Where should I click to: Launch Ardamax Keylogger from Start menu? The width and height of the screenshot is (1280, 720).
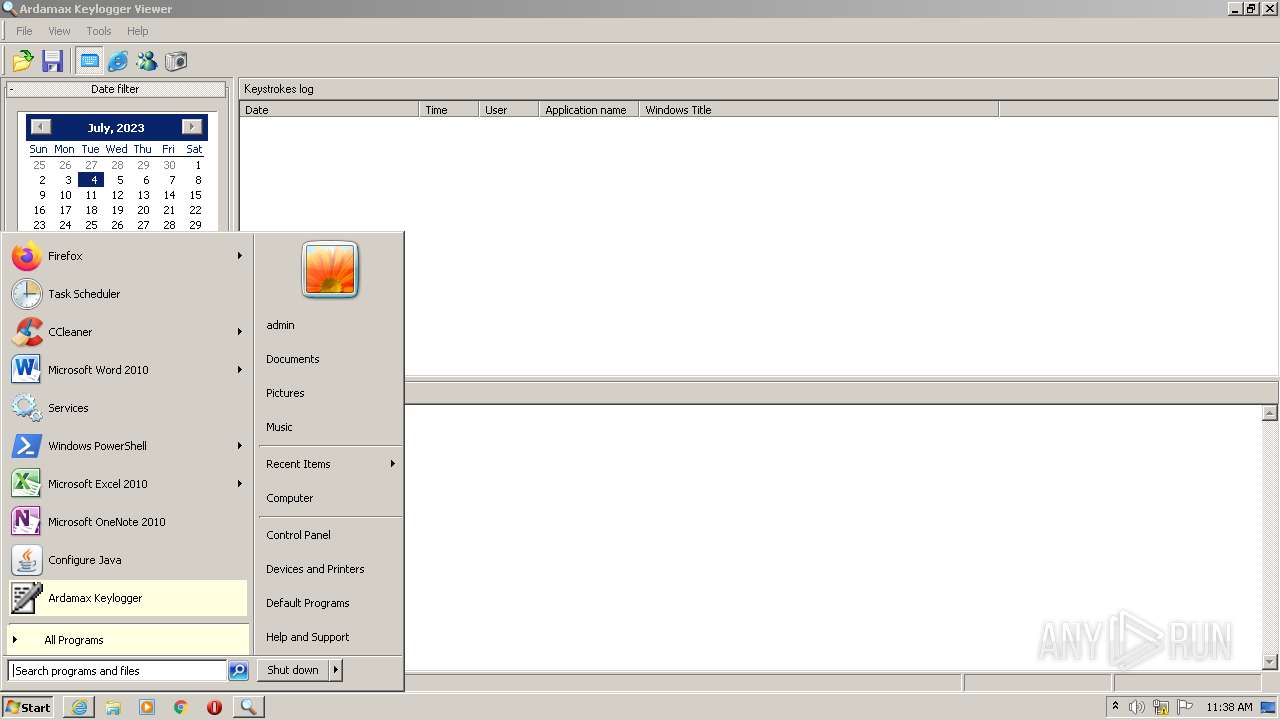[x=128, y=598]
